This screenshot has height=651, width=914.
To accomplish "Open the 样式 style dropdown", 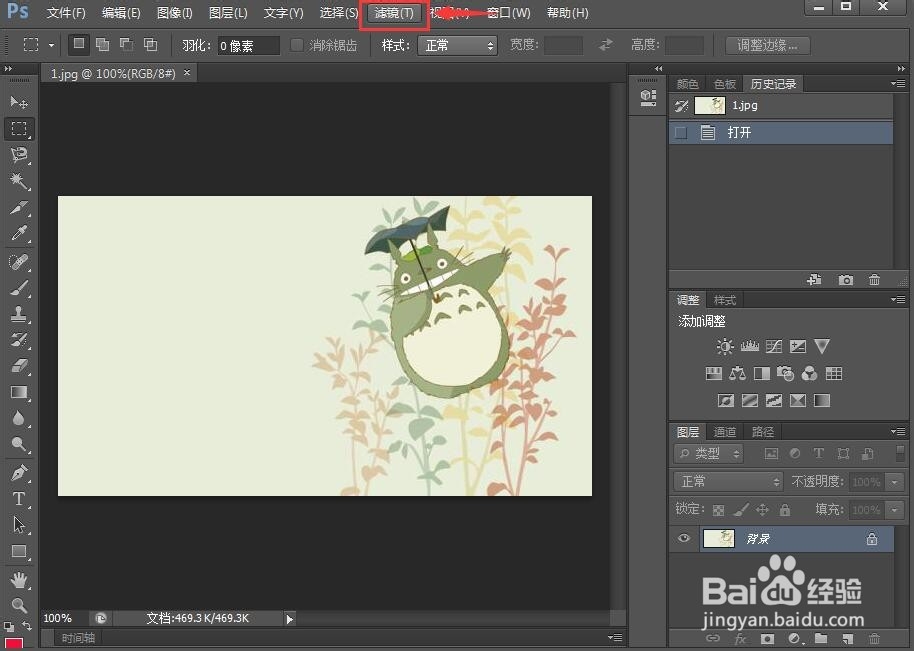I will [x=458, y=45].
